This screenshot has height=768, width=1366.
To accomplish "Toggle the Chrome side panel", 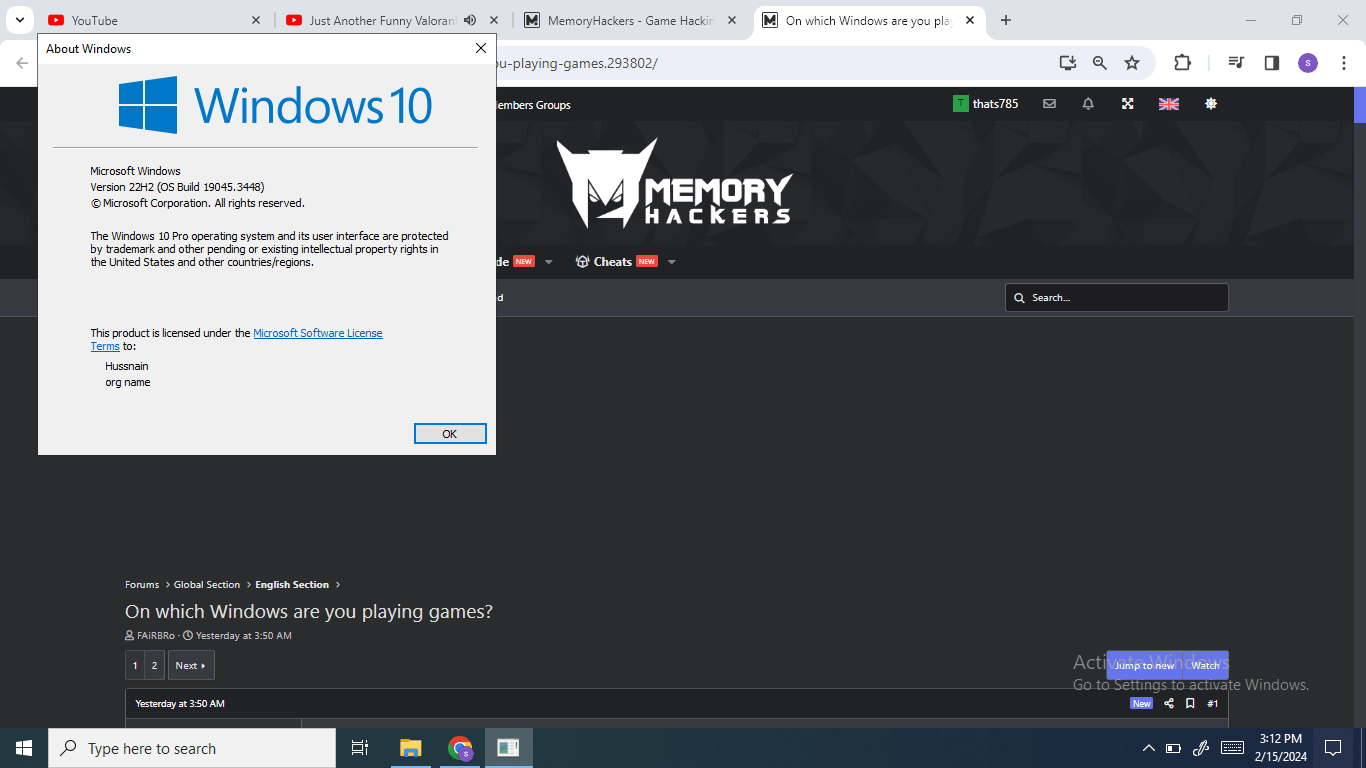I will click(1272, 63).
